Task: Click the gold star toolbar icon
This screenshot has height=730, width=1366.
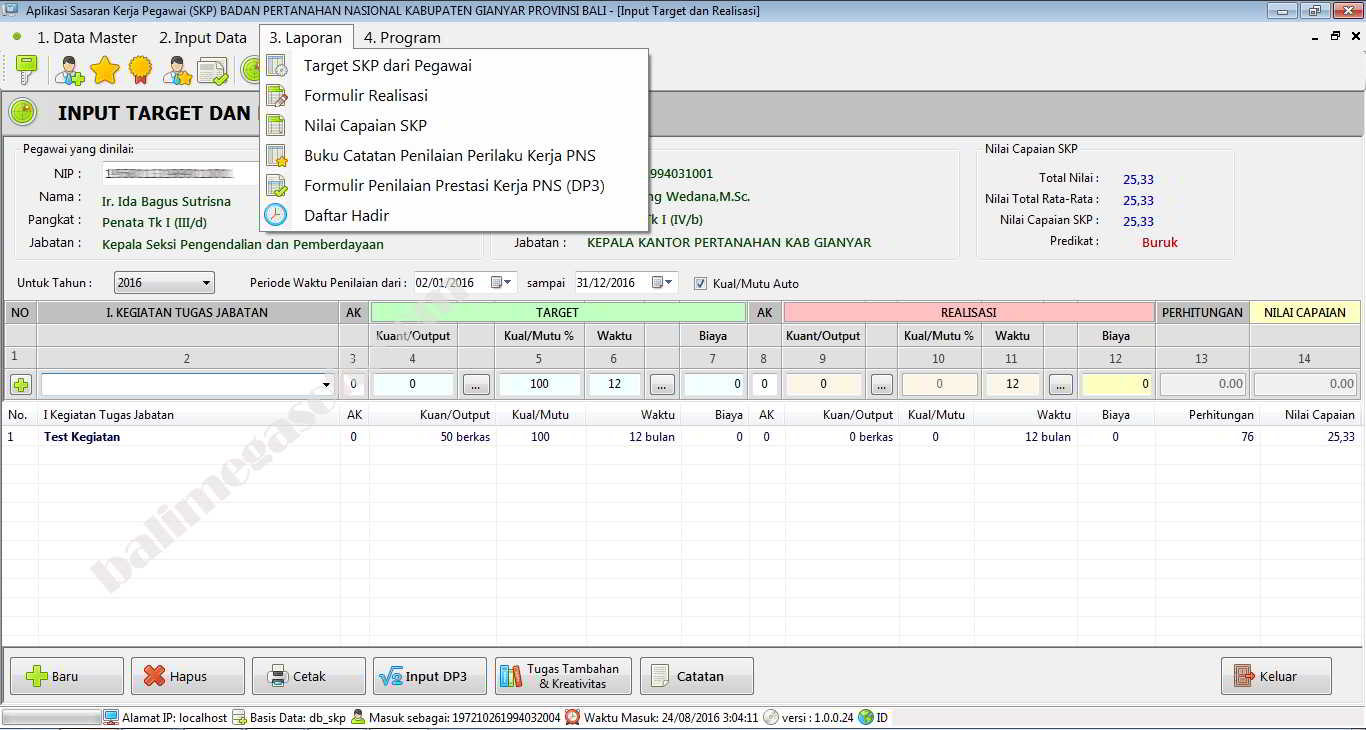Action: [x=105, y=70]
